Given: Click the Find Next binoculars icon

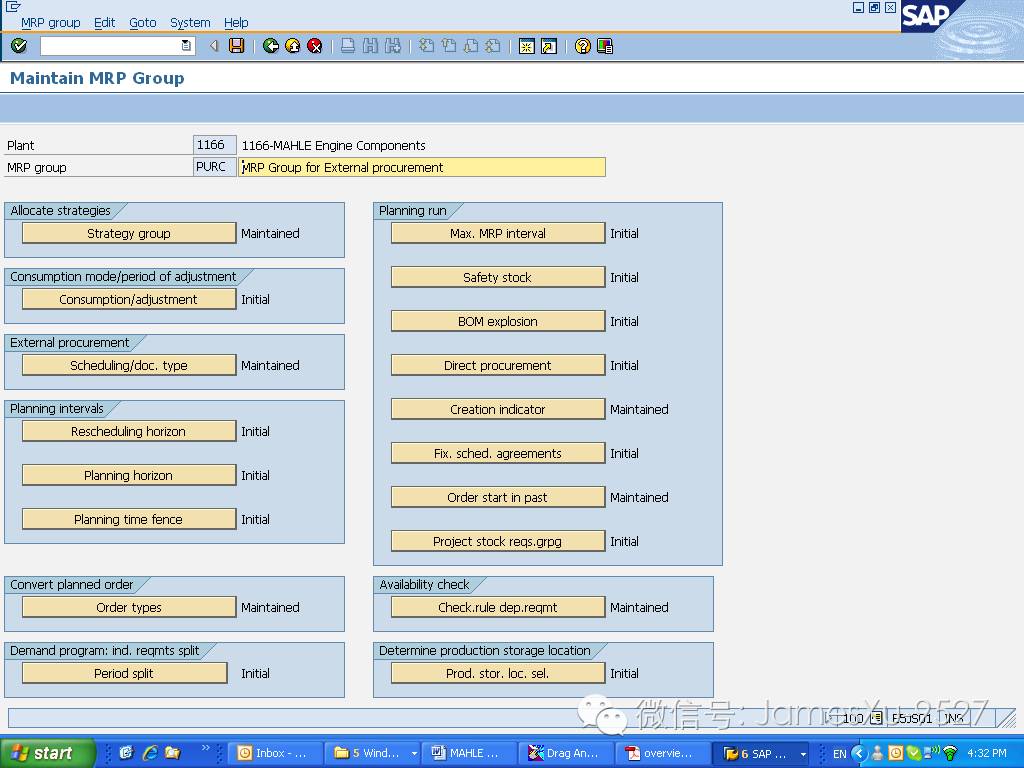Looking at the screenshot, I should 392,46.
